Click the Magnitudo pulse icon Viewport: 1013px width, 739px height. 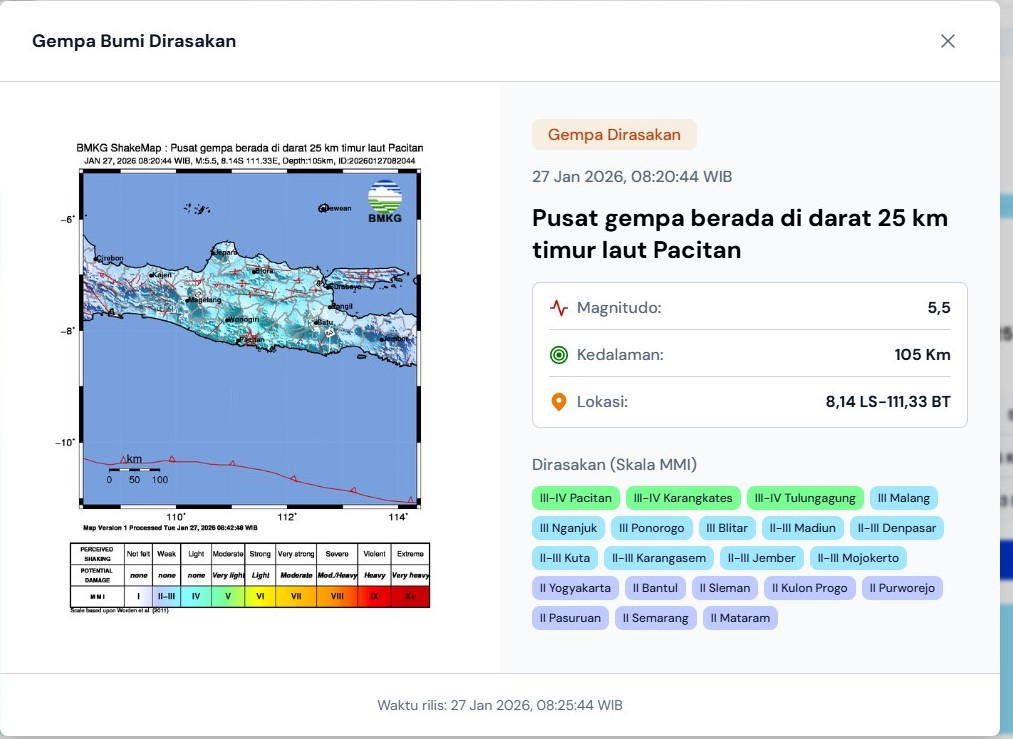click(x=559, y=308)
